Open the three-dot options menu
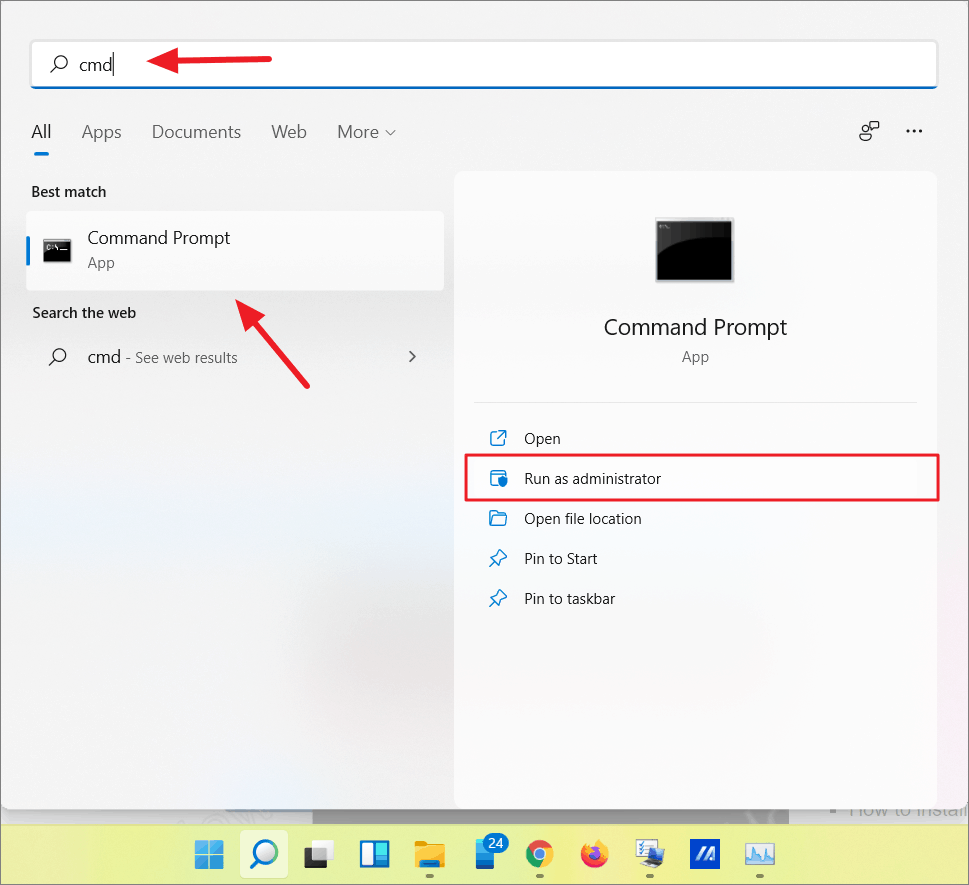This screenshot has width=969, height=885. click(914, 131)
